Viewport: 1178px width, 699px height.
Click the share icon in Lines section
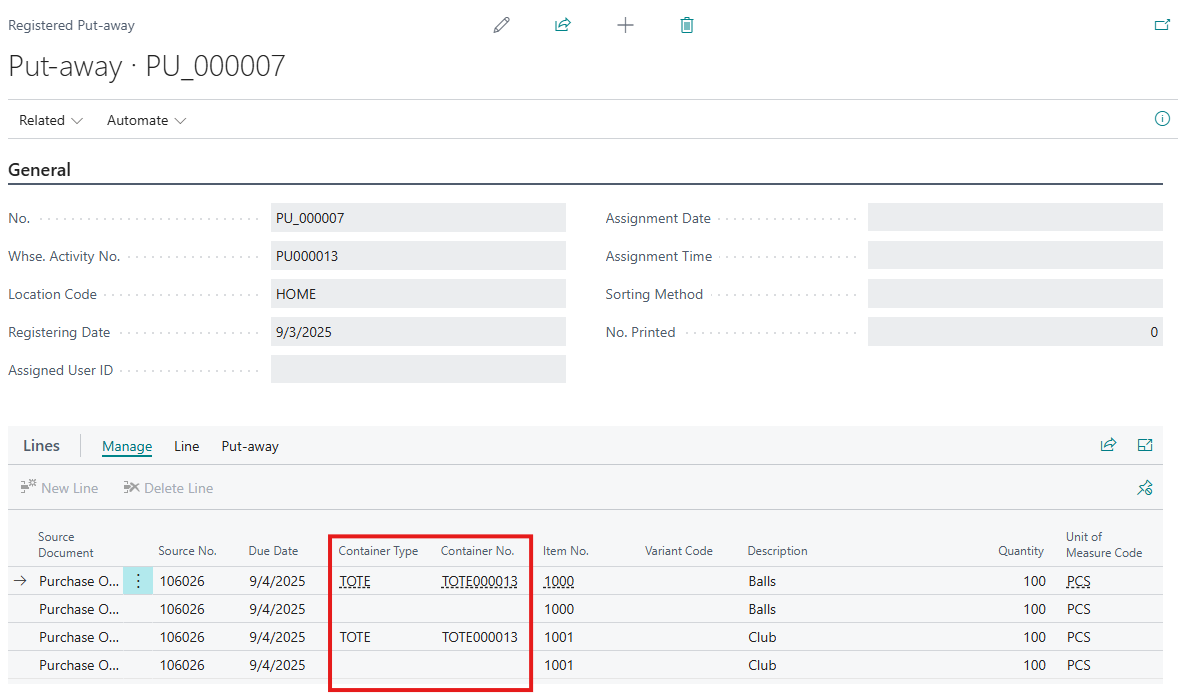pyautogui.click(x=1108, y=445)
